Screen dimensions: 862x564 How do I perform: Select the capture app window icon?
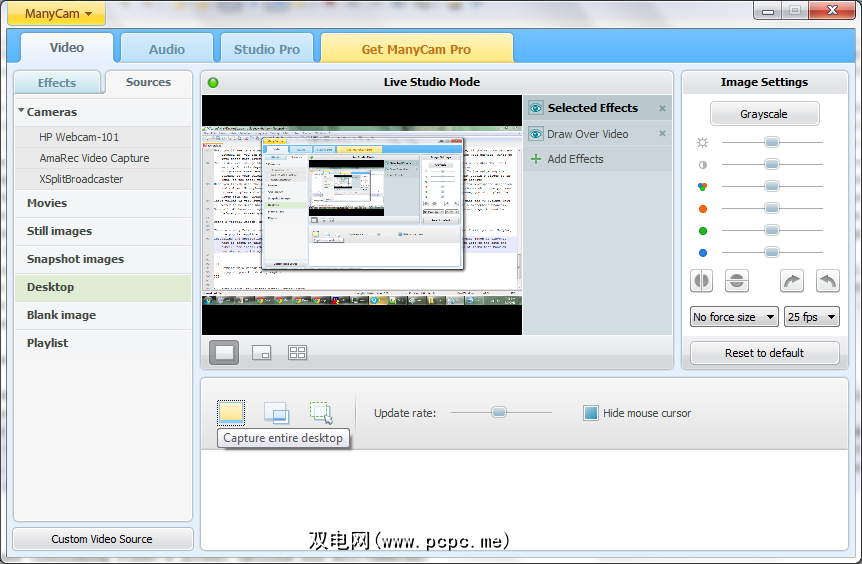pyautogui.click(x=277, y=413)
